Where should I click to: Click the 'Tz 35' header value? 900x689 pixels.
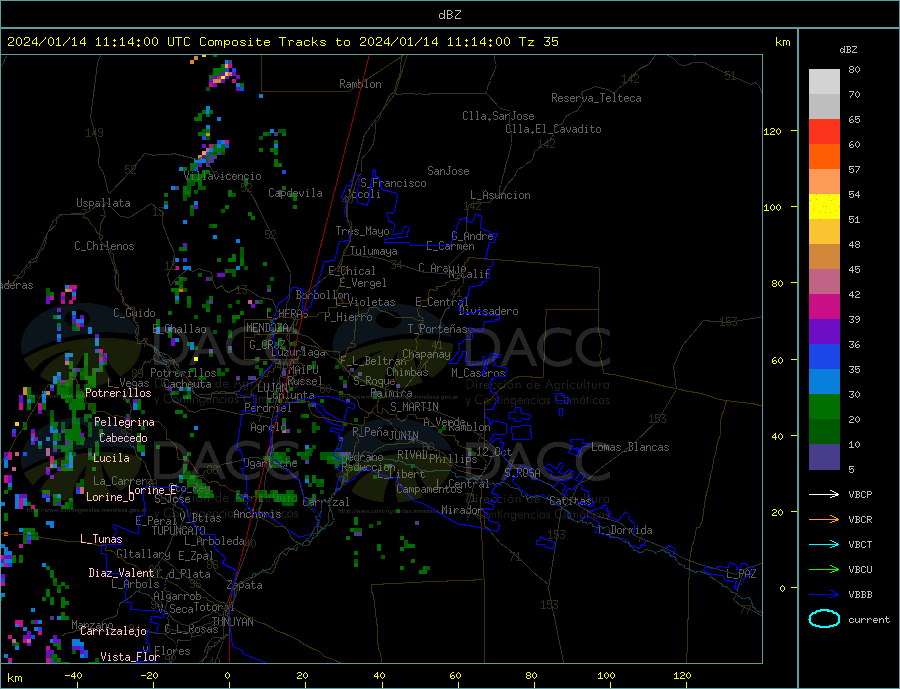click(538, 42)
